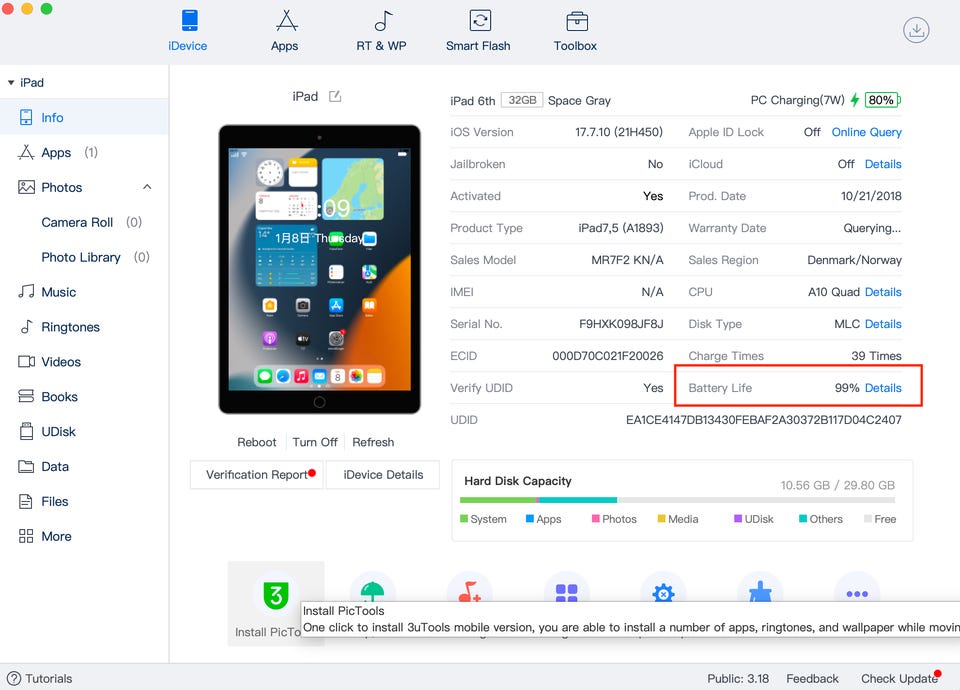Click the ECID value 000D70C021F20026

[607, 356]
